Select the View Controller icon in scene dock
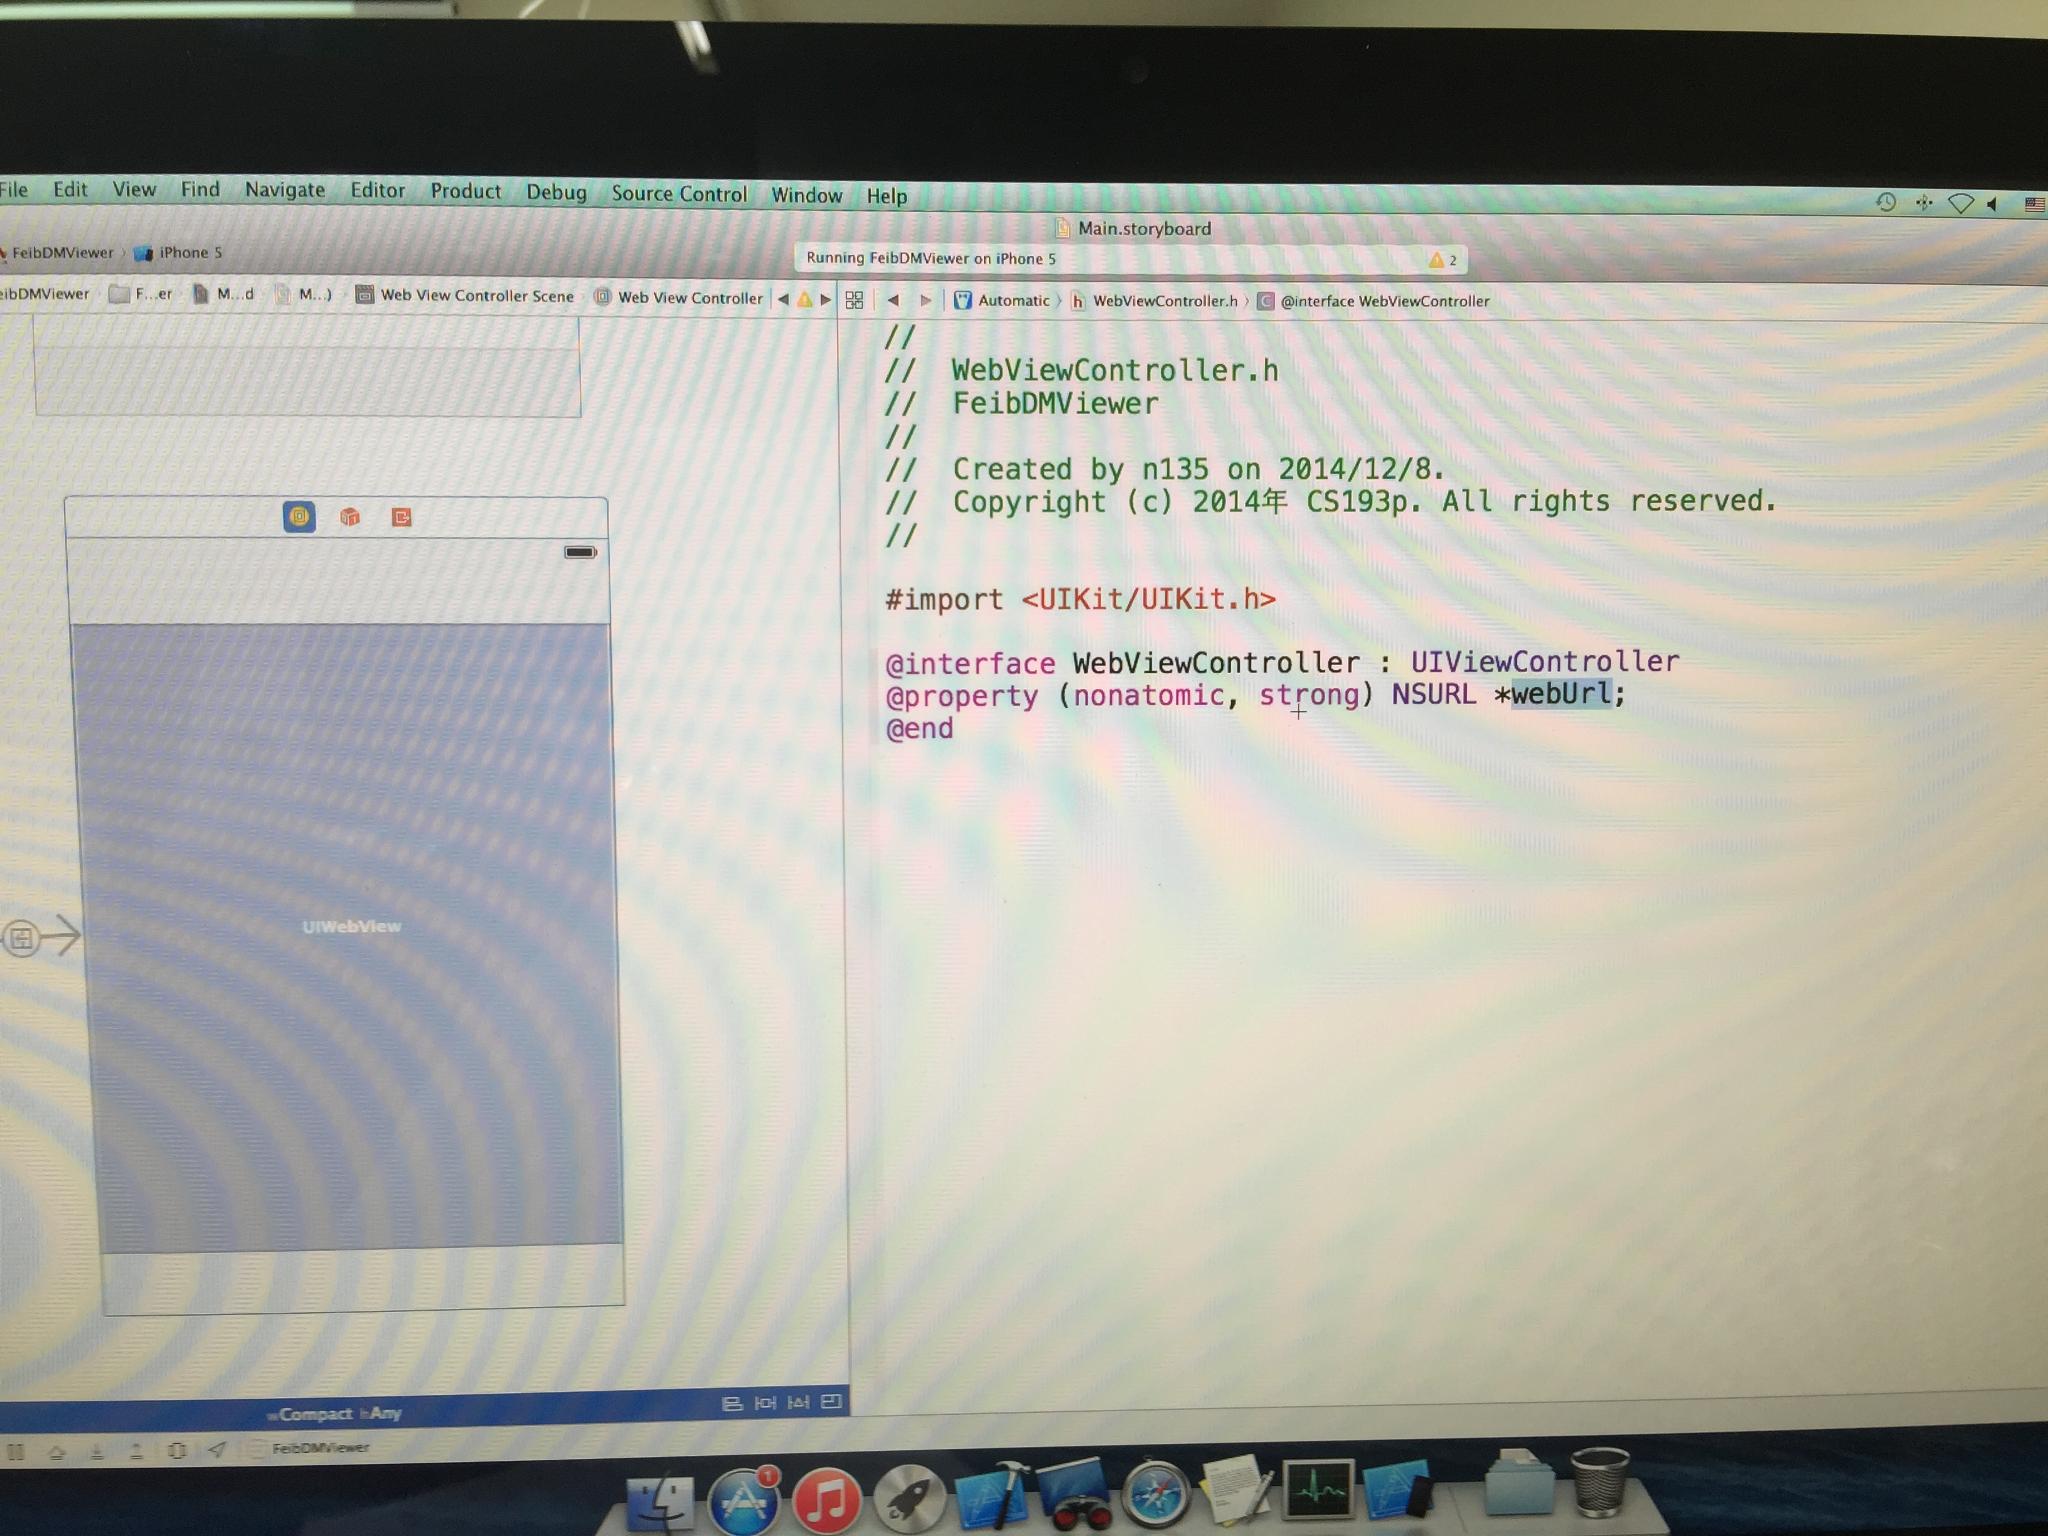2048x1536 pixels. pyautogui.click(x=299, y=516)
